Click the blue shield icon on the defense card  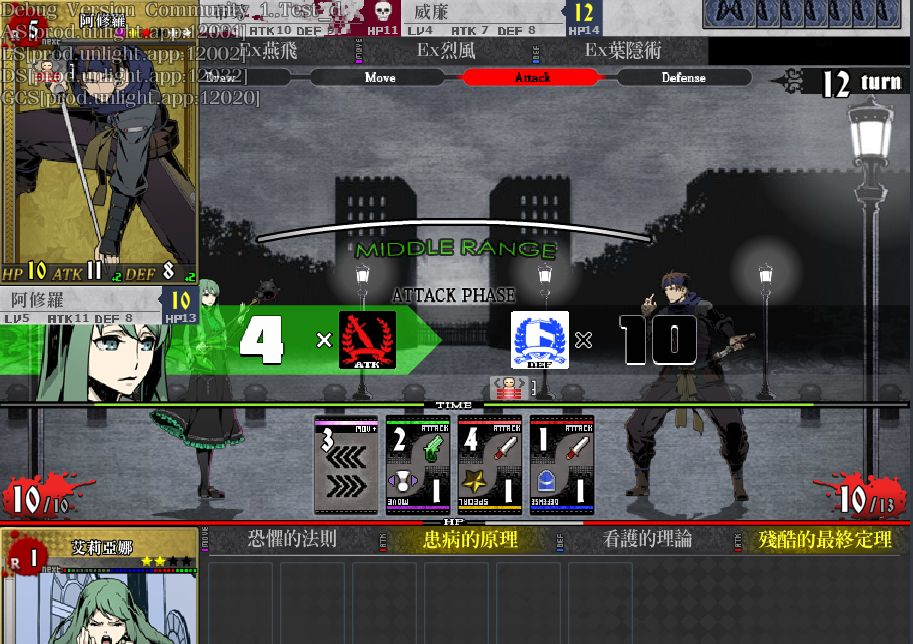click(546, 482)
